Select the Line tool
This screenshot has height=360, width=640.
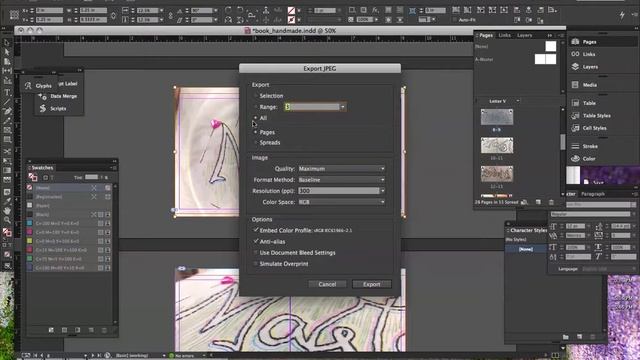[7, 102]
